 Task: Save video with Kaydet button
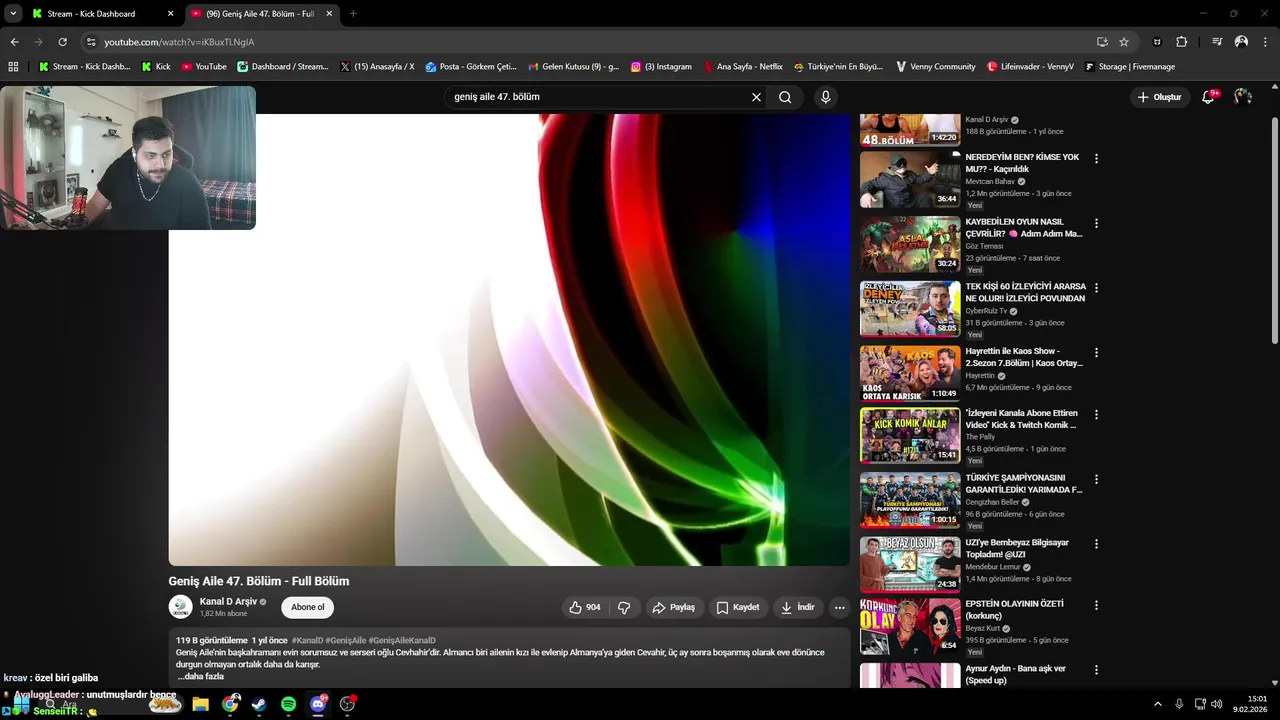click(738, 607)
